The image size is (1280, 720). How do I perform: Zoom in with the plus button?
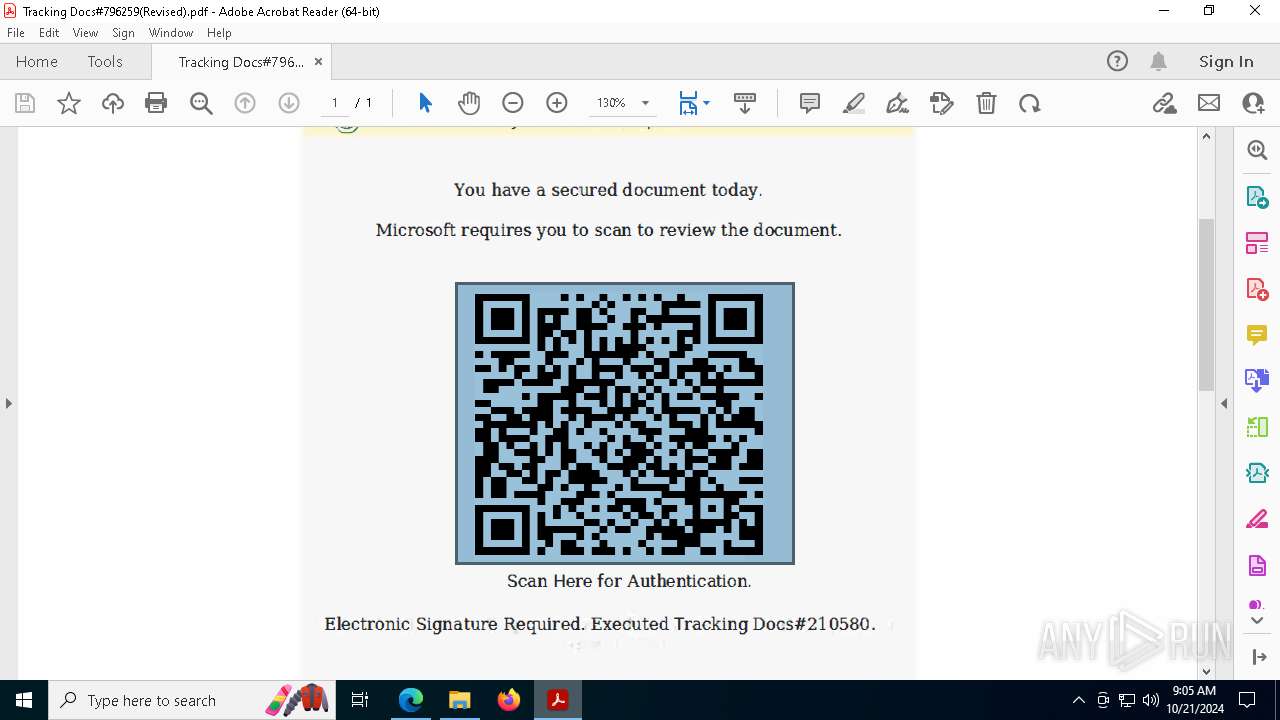pos(557,103)
